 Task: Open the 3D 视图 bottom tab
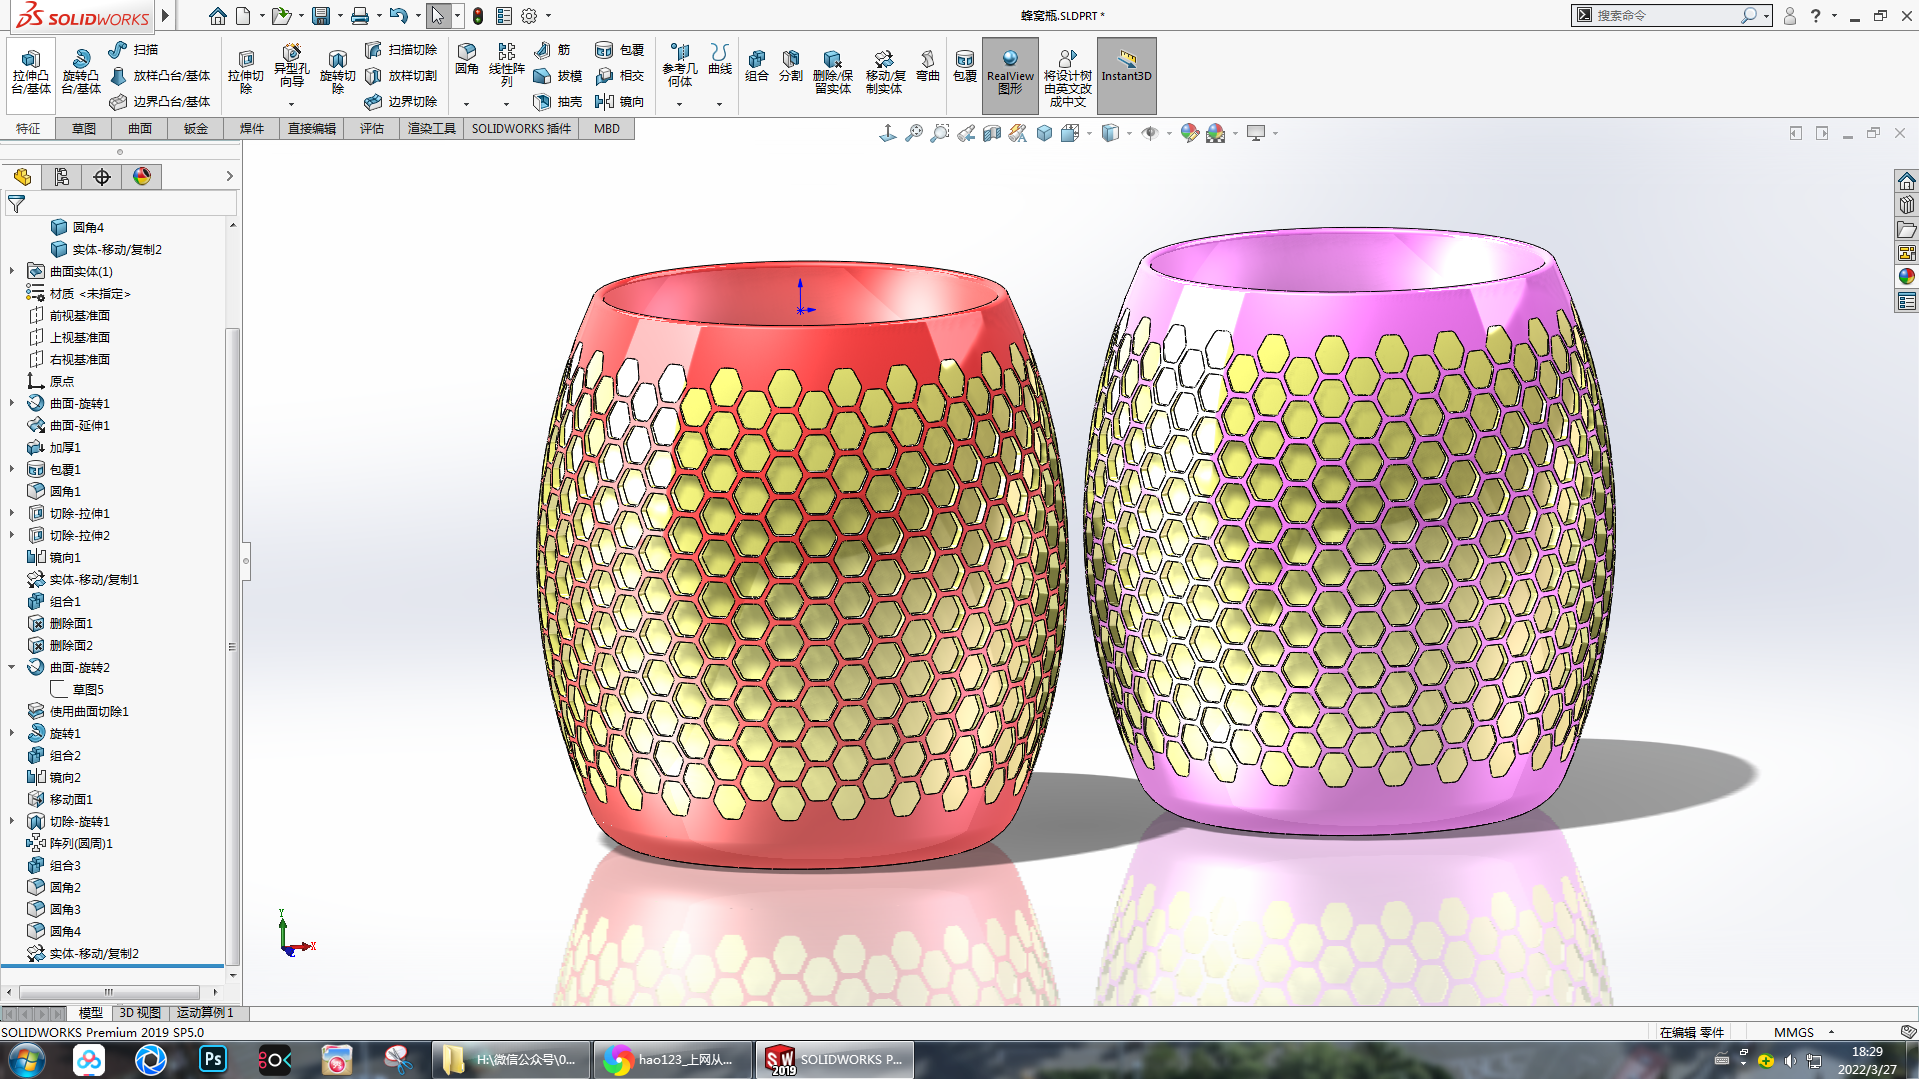pyautogui.click(x=140, y=1013)
